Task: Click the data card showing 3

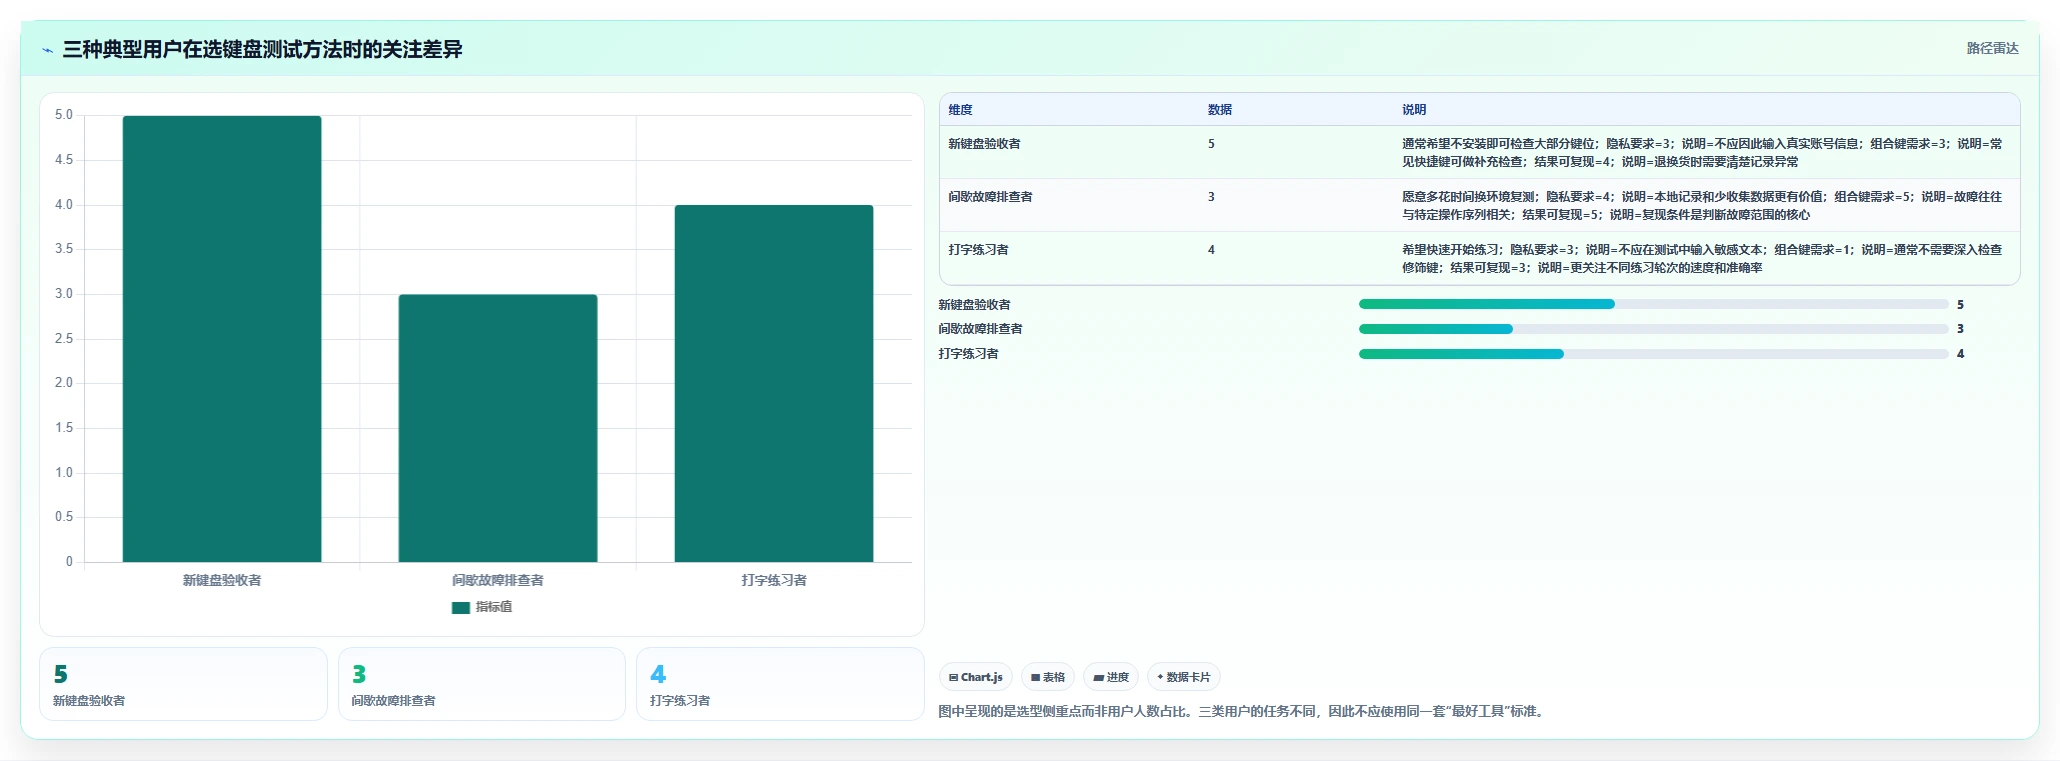Action: pyautogui.click(x=482, y=684)
